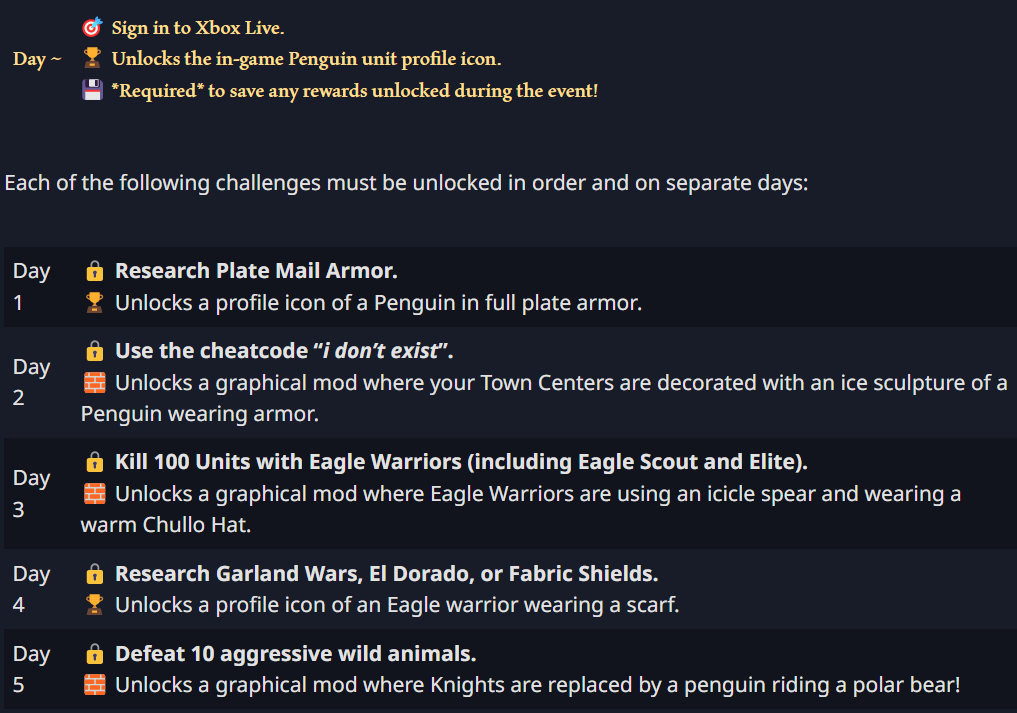Click the lock icon next to Research Plate Mail Armor
The width and height of the screenshot is (1017, 713).
click(94, 271)
